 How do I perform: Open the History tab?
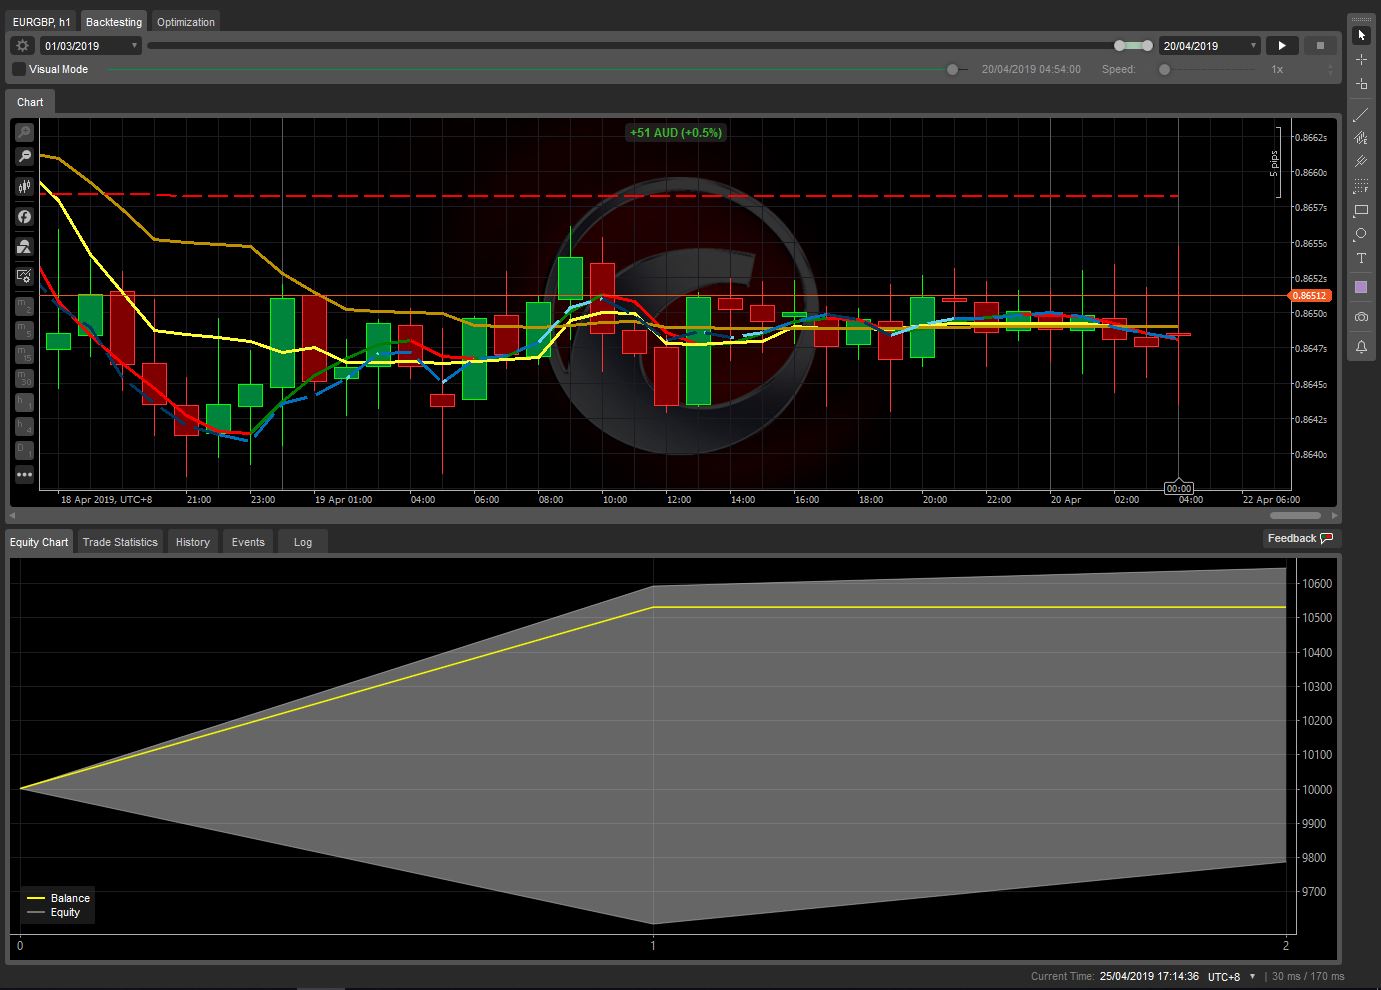(193, 542)
